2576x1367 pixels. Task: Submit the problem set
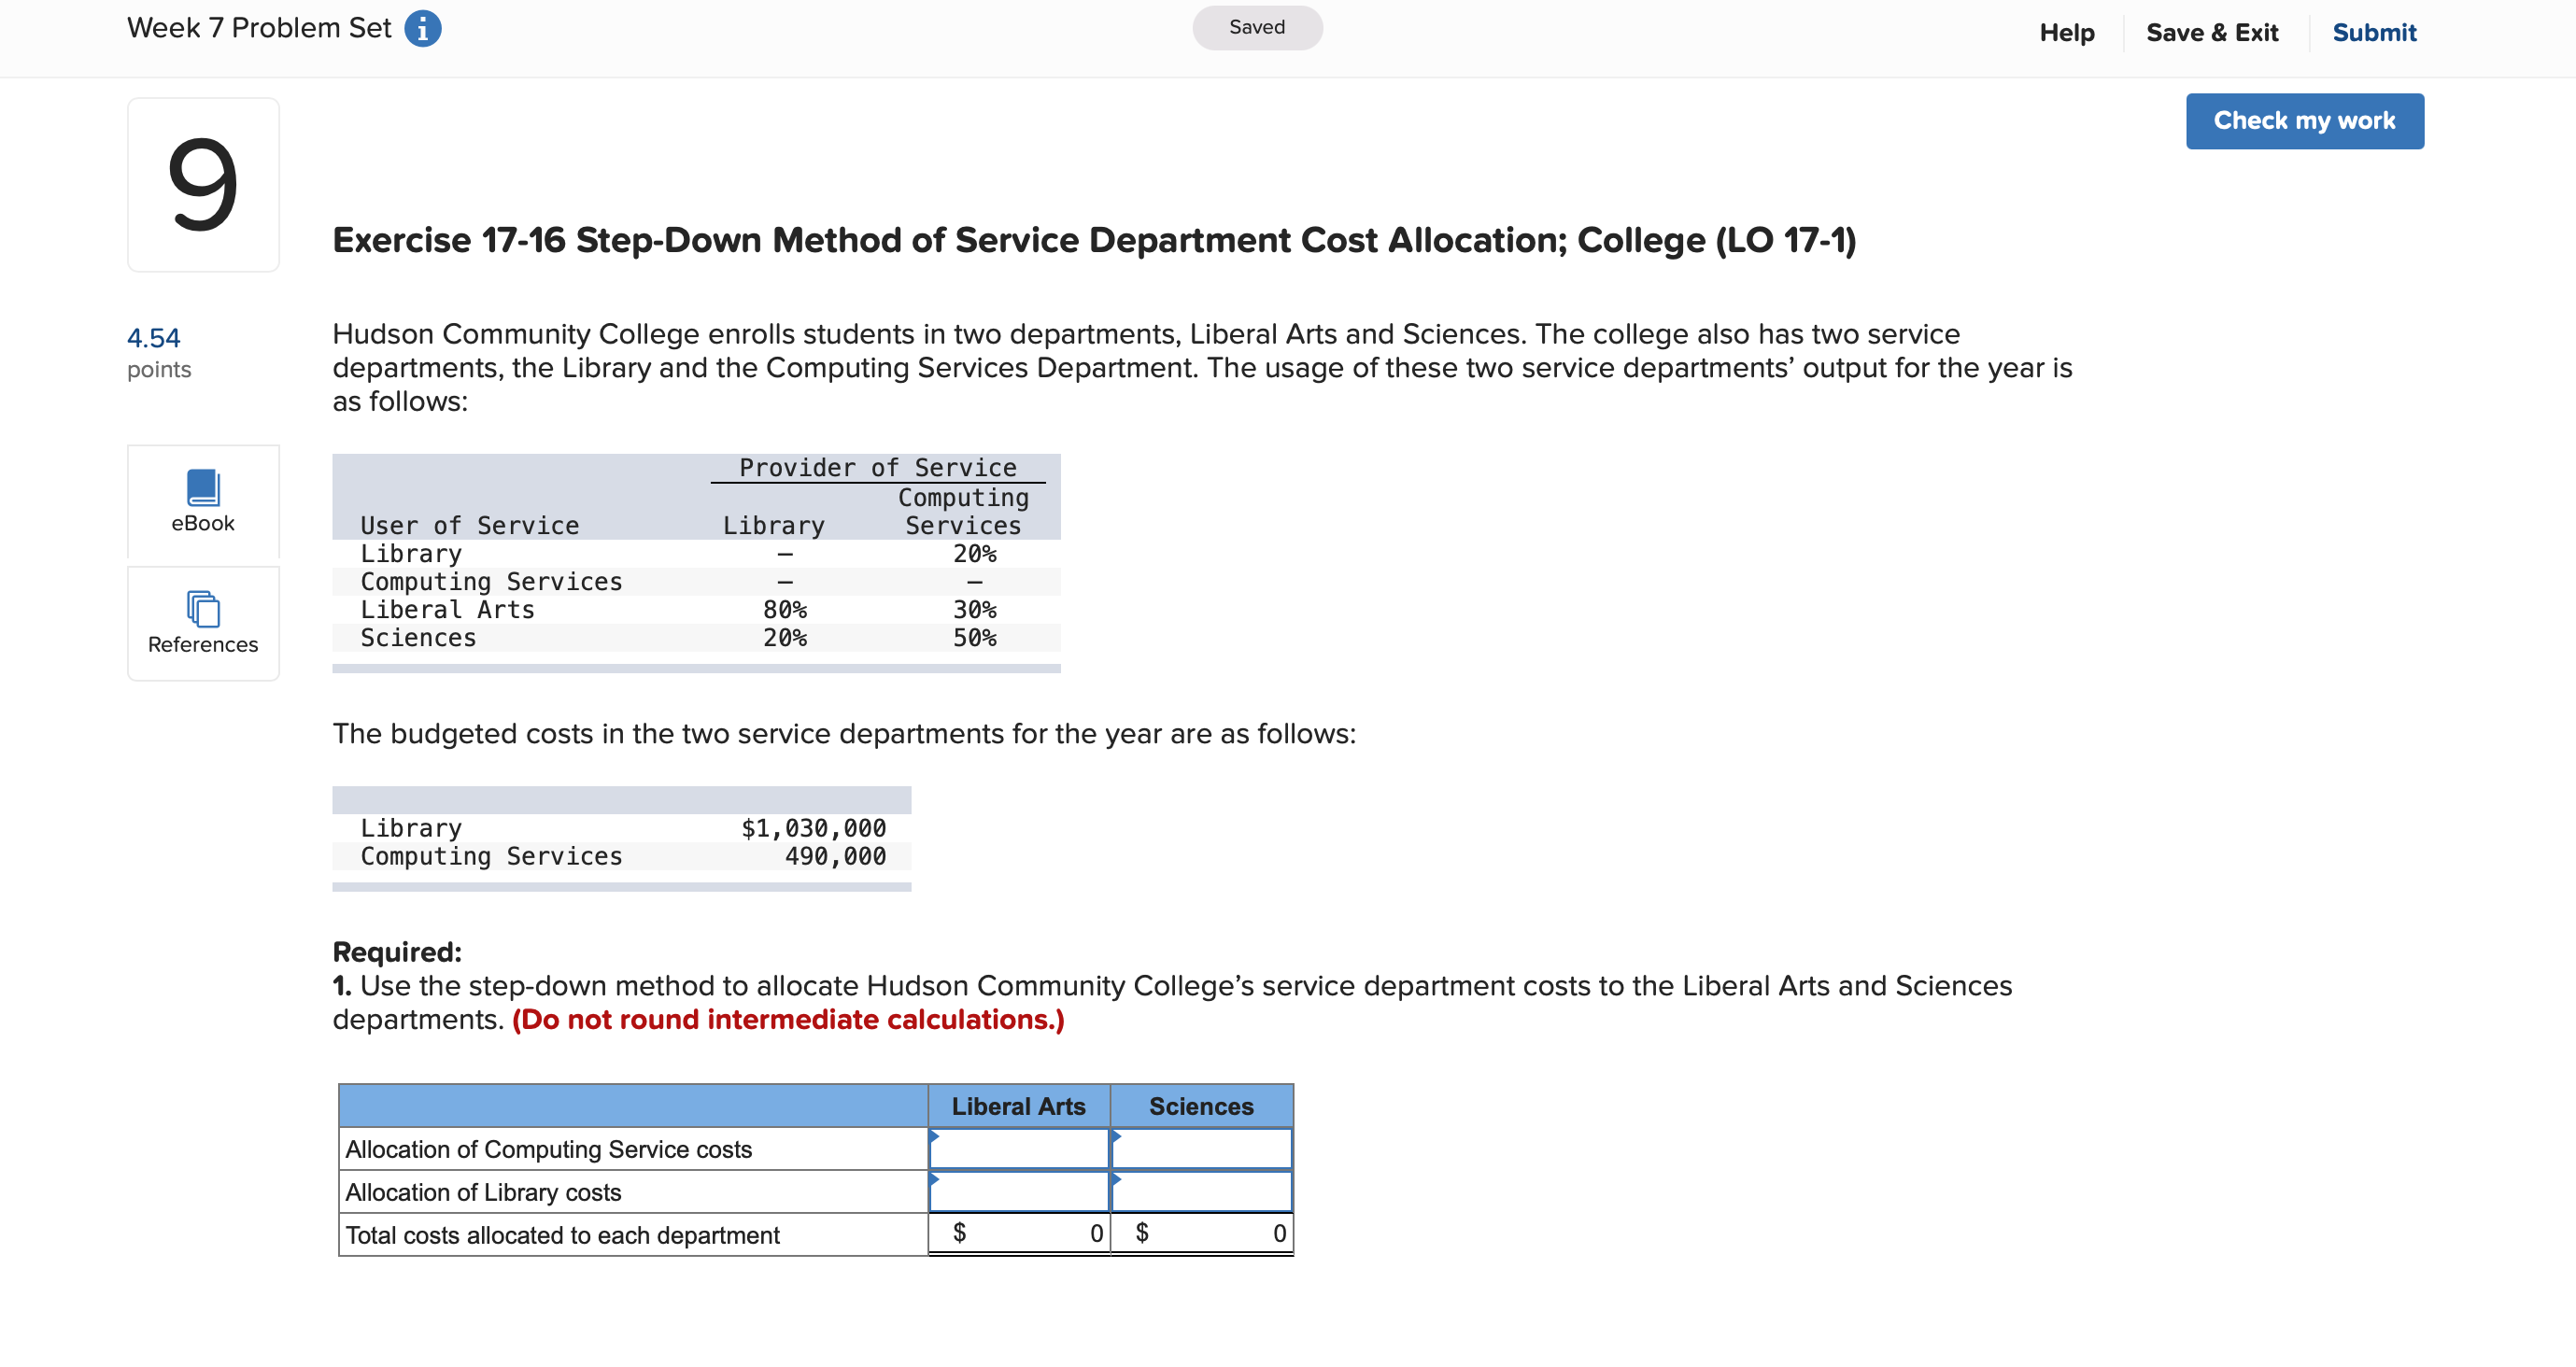pyautogui.click(x=2373, y=33)
